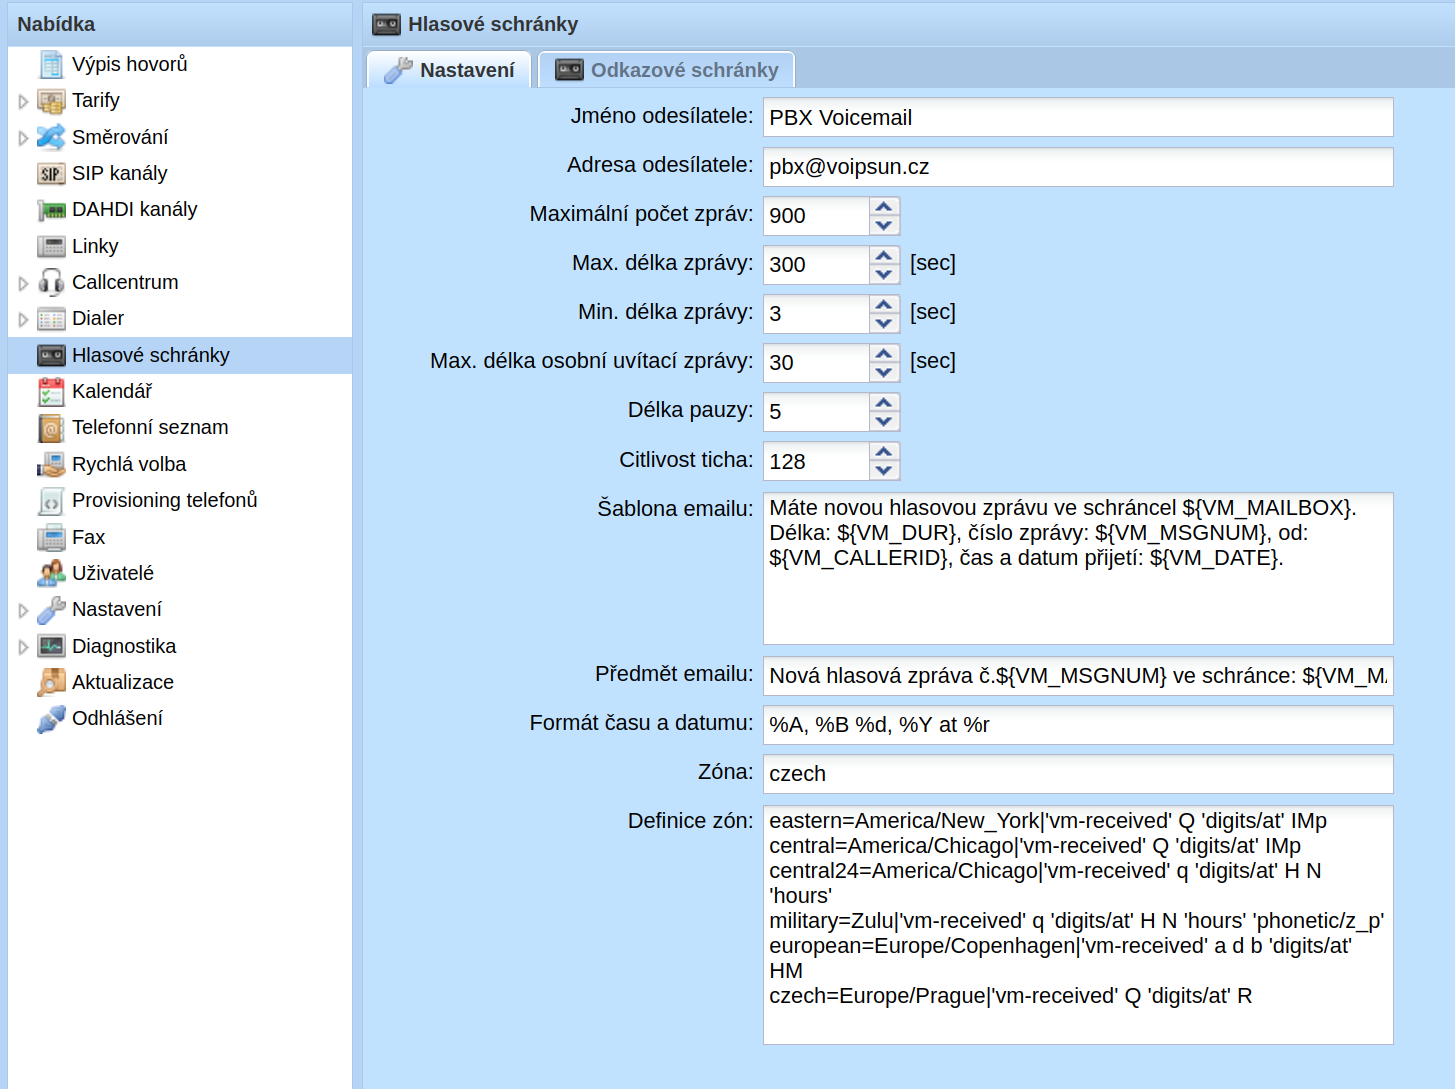
Task: Increase Min. délka zprávy value
Action: pyautogui.click(x=884, y=305)
